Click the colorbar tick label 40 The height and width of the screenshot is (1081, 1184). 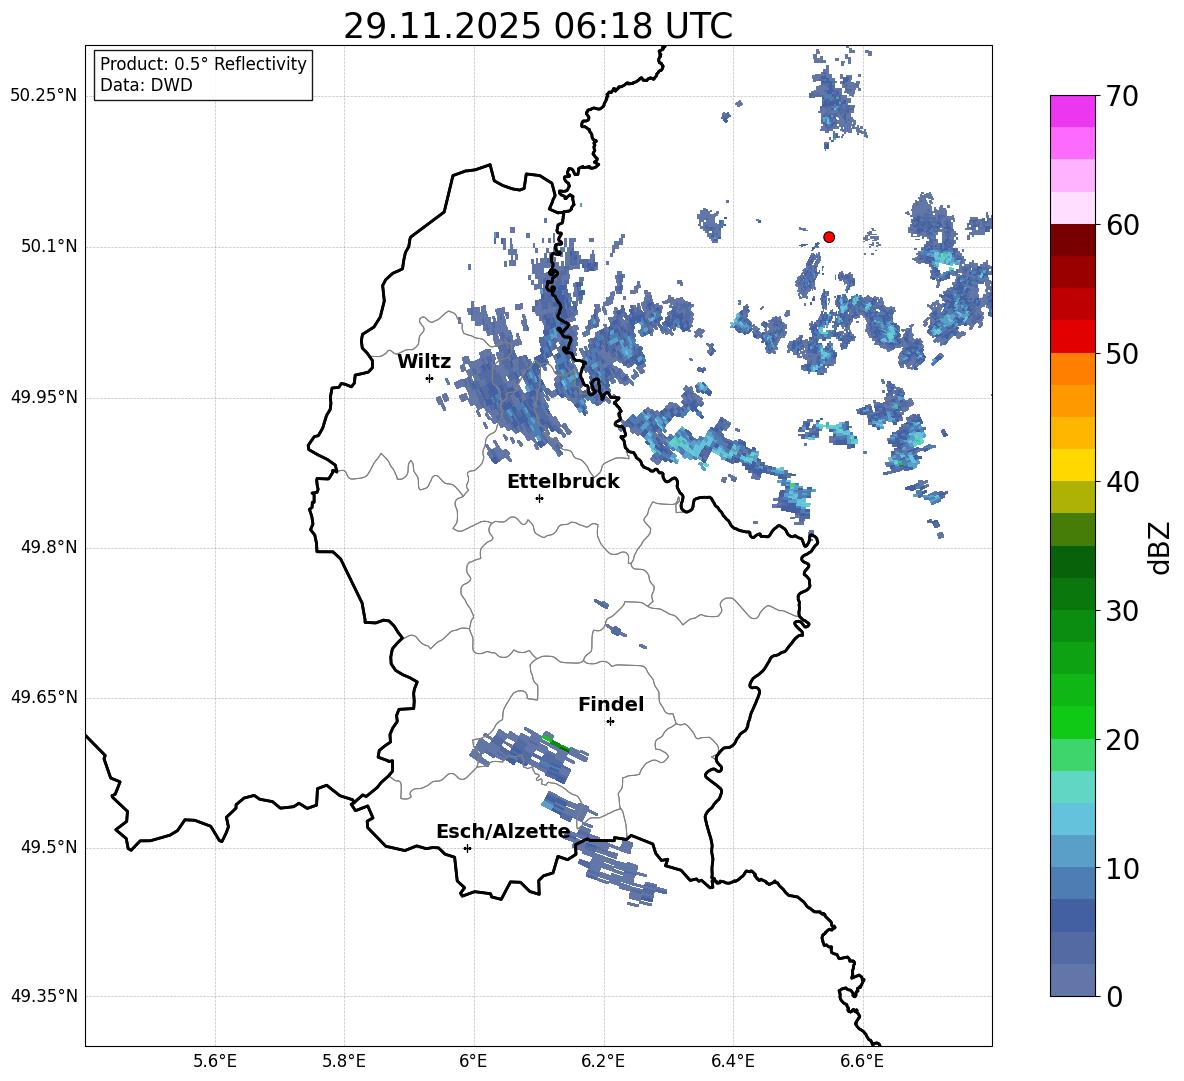[1122, 482]
